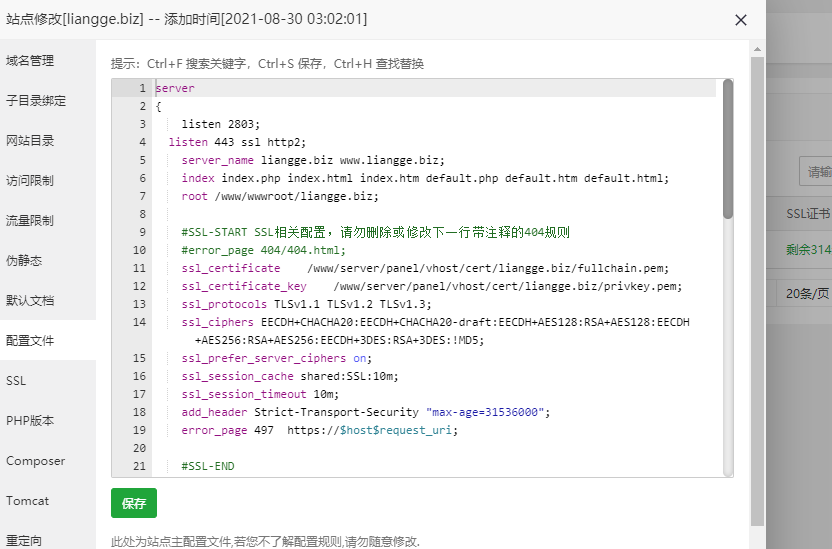Close the site modification dialog
The width and height of the screenshot is (832, 549).
tap(740, 20)
